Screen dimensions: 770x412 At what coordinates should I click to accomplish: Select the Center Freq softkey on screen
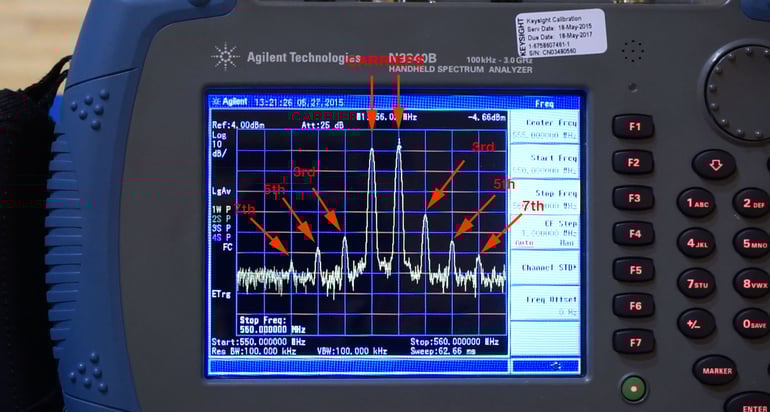coord(545,127)
